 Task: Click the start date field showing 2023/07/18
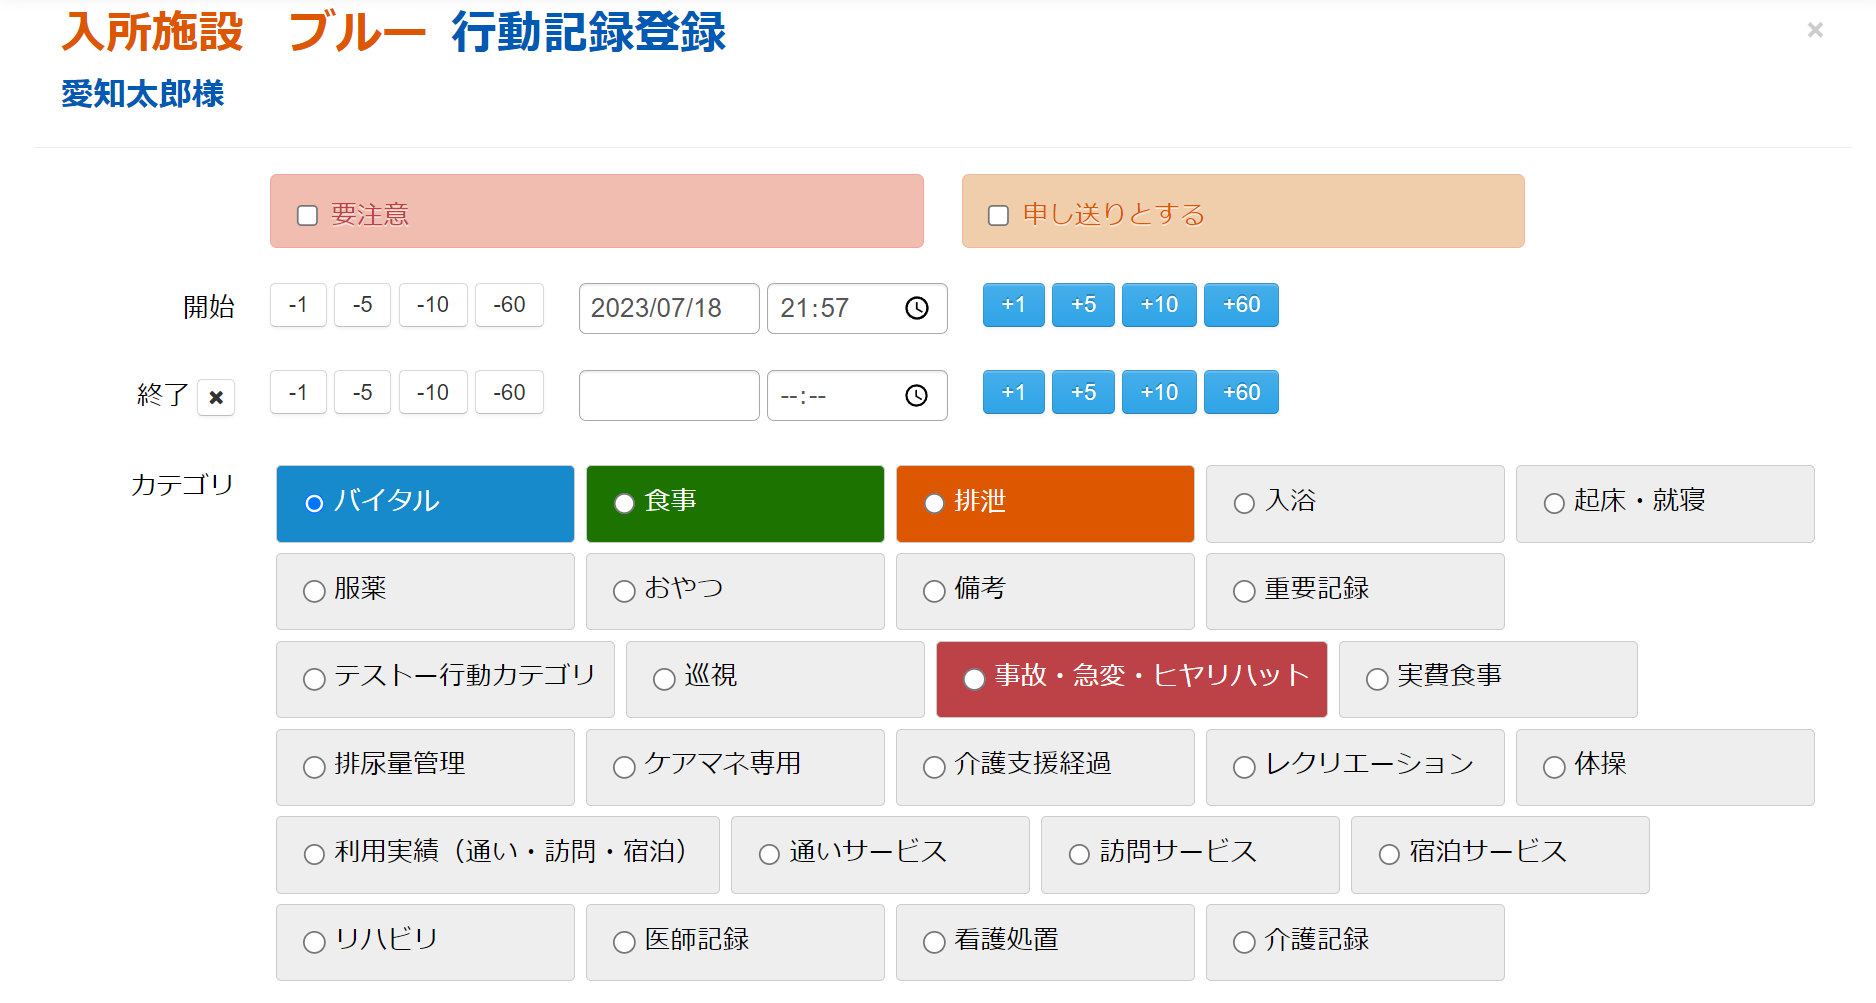(668, 308)
